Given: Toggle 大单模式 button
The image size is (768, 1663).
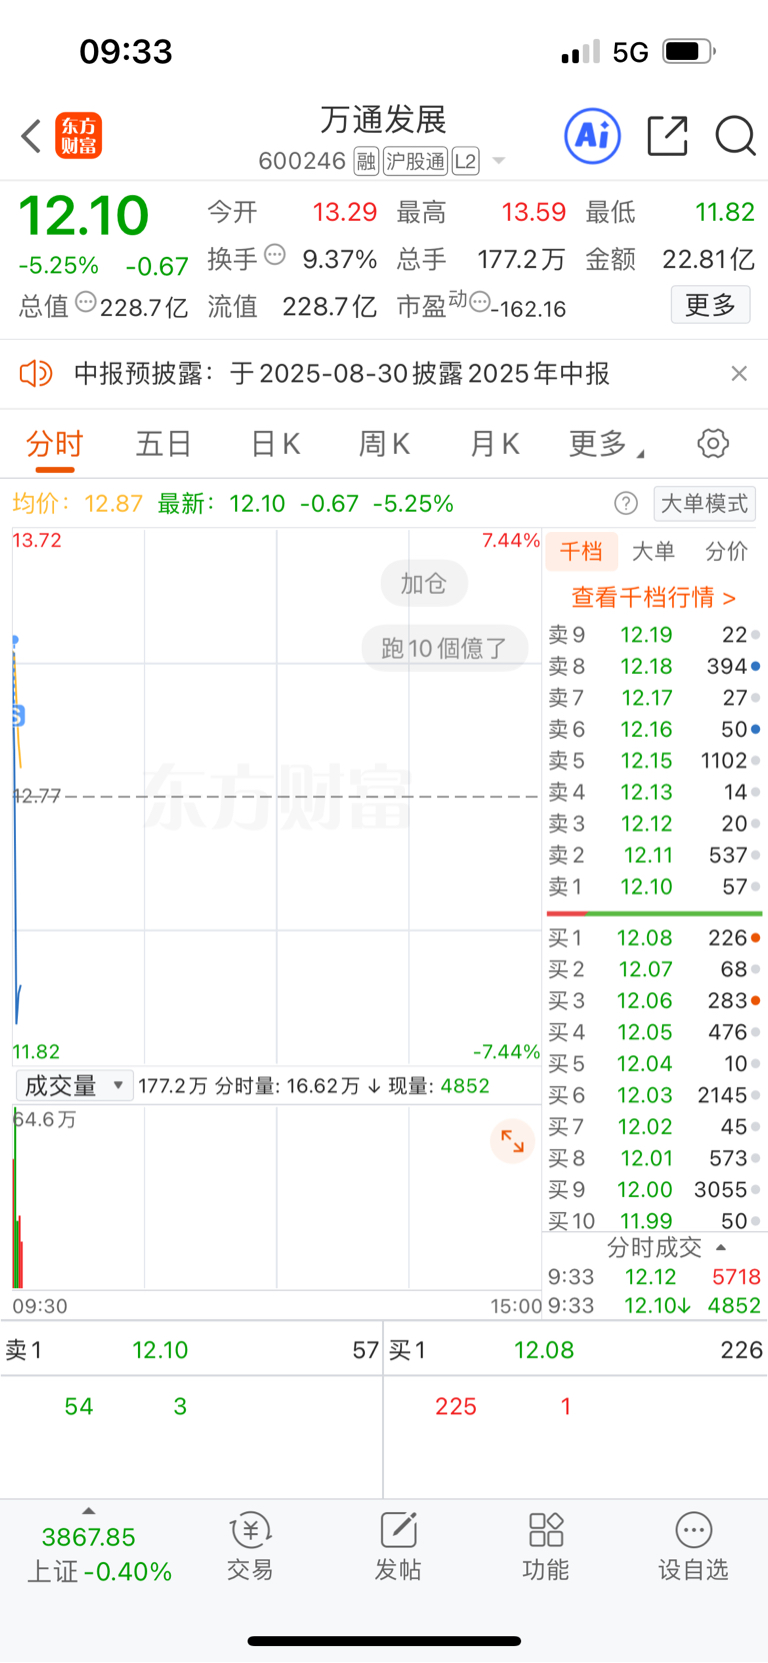Looking at the screenshot, I should [704, 503].
